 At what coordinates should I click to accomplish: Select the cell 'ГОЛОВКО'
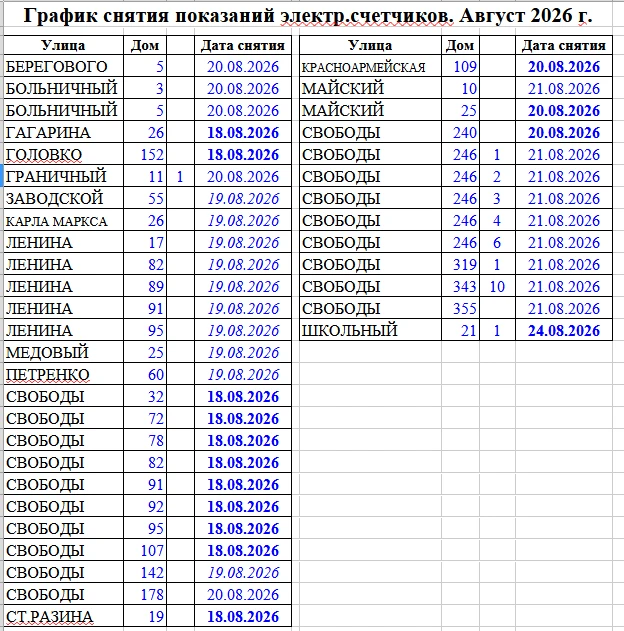tap(64, 155)
